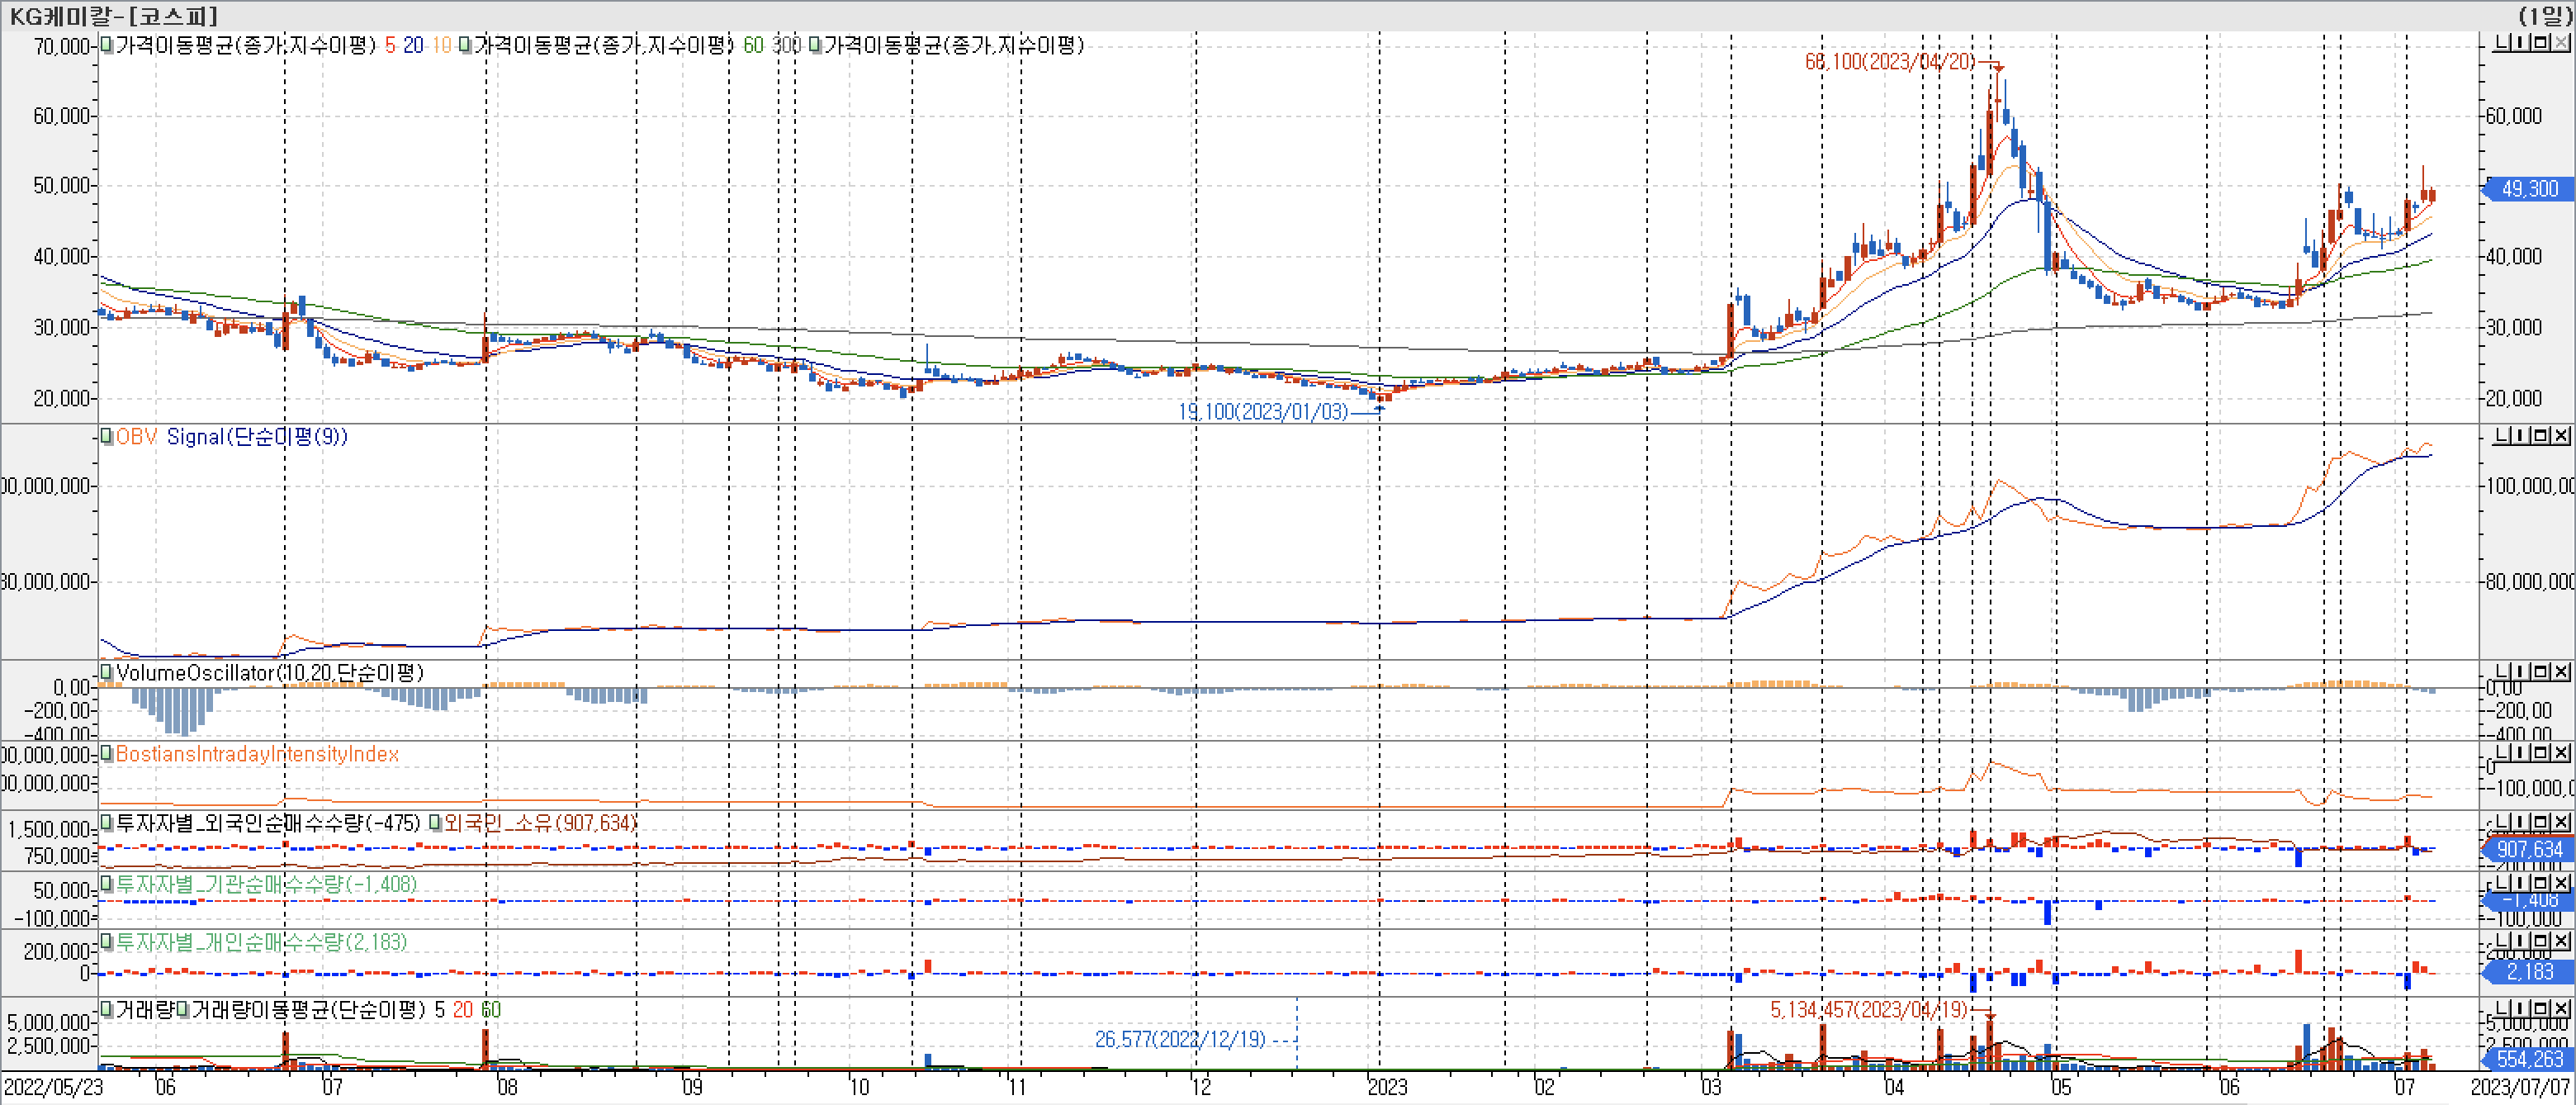Screen dimensions: 2576x1105
Task: Click L-shaped icon in price chart panel
Action: point(2503,43)
